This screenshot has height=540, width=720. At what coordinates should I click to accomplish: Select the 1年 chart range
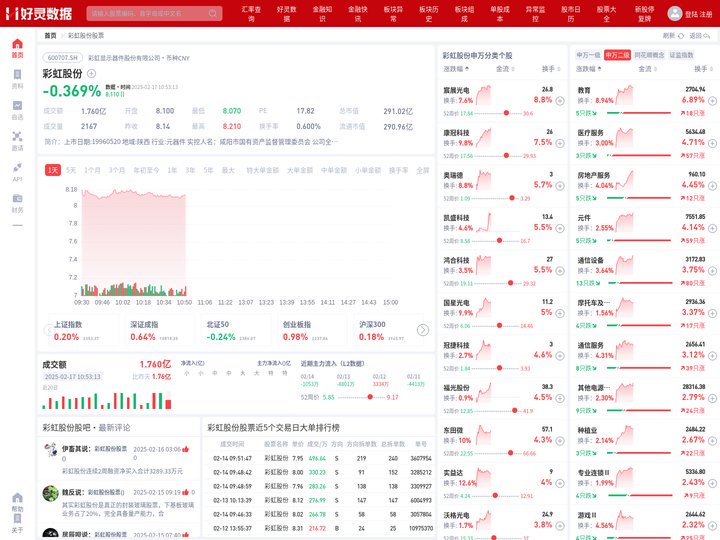point(172,170)
